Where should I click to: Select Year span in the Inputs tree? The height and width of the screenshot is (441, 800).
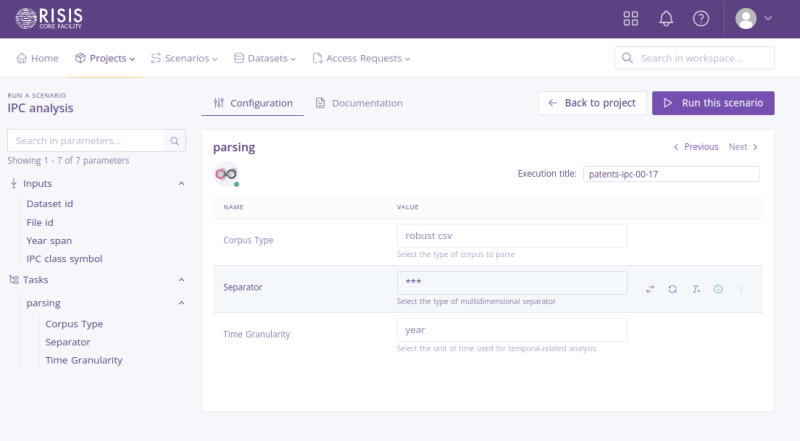49,240
